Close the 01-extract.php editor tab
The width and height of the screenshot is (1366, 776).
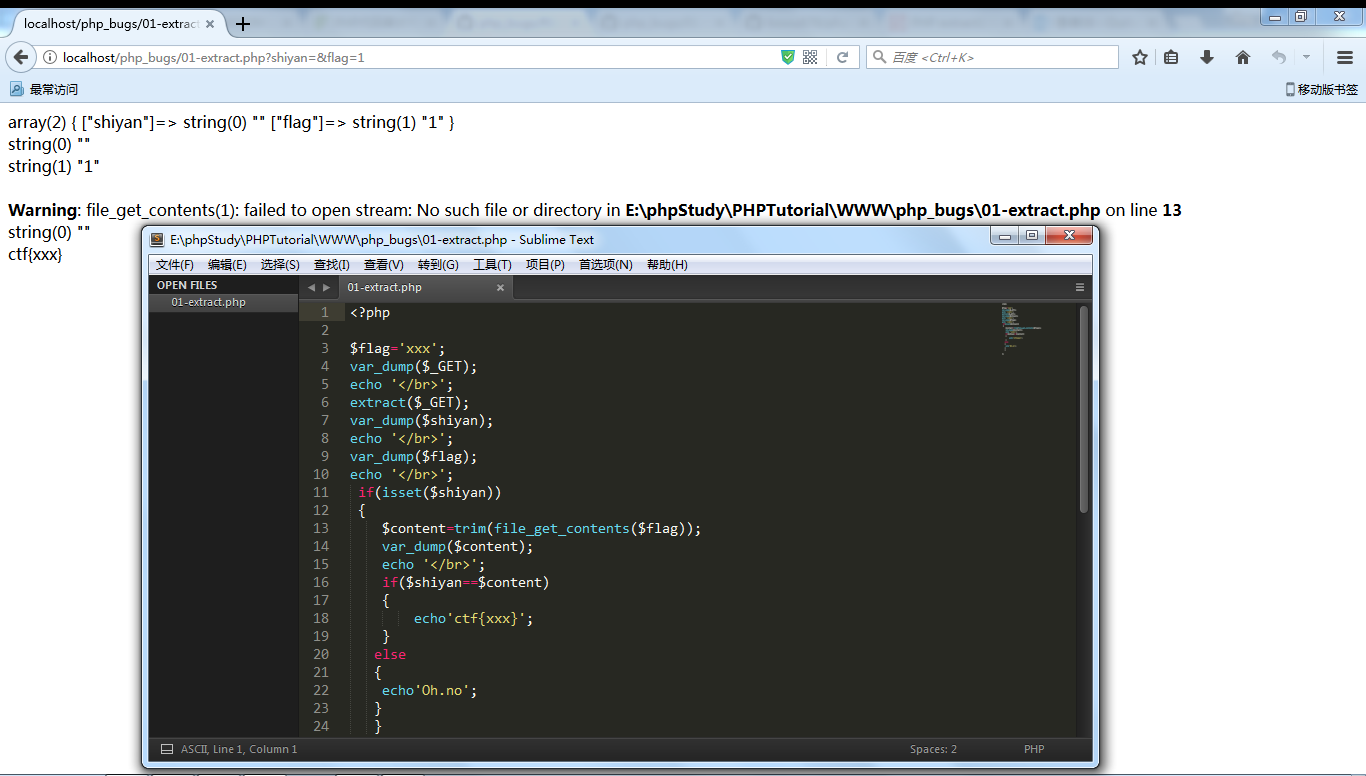point(500,287)
